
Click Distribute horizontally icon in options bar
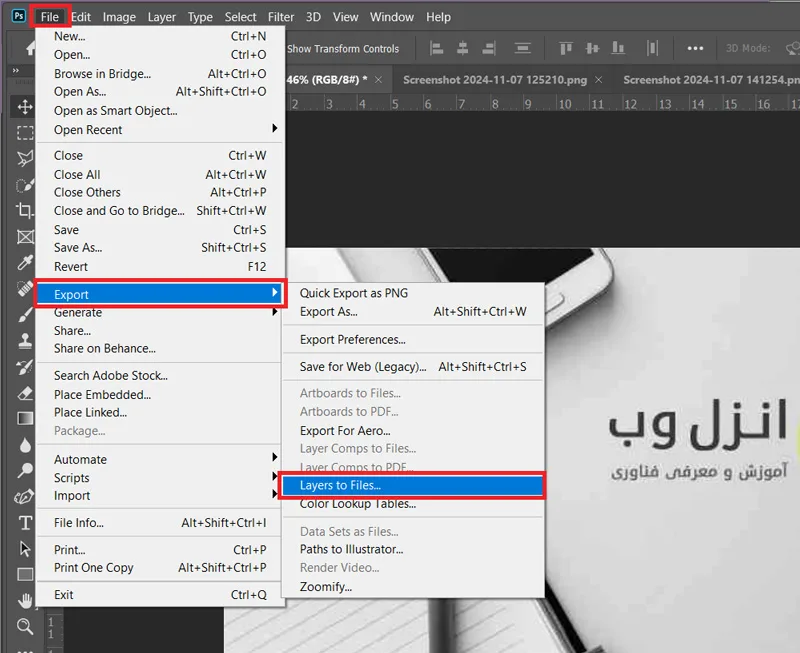pyautogui.click(x=652, y=48)
